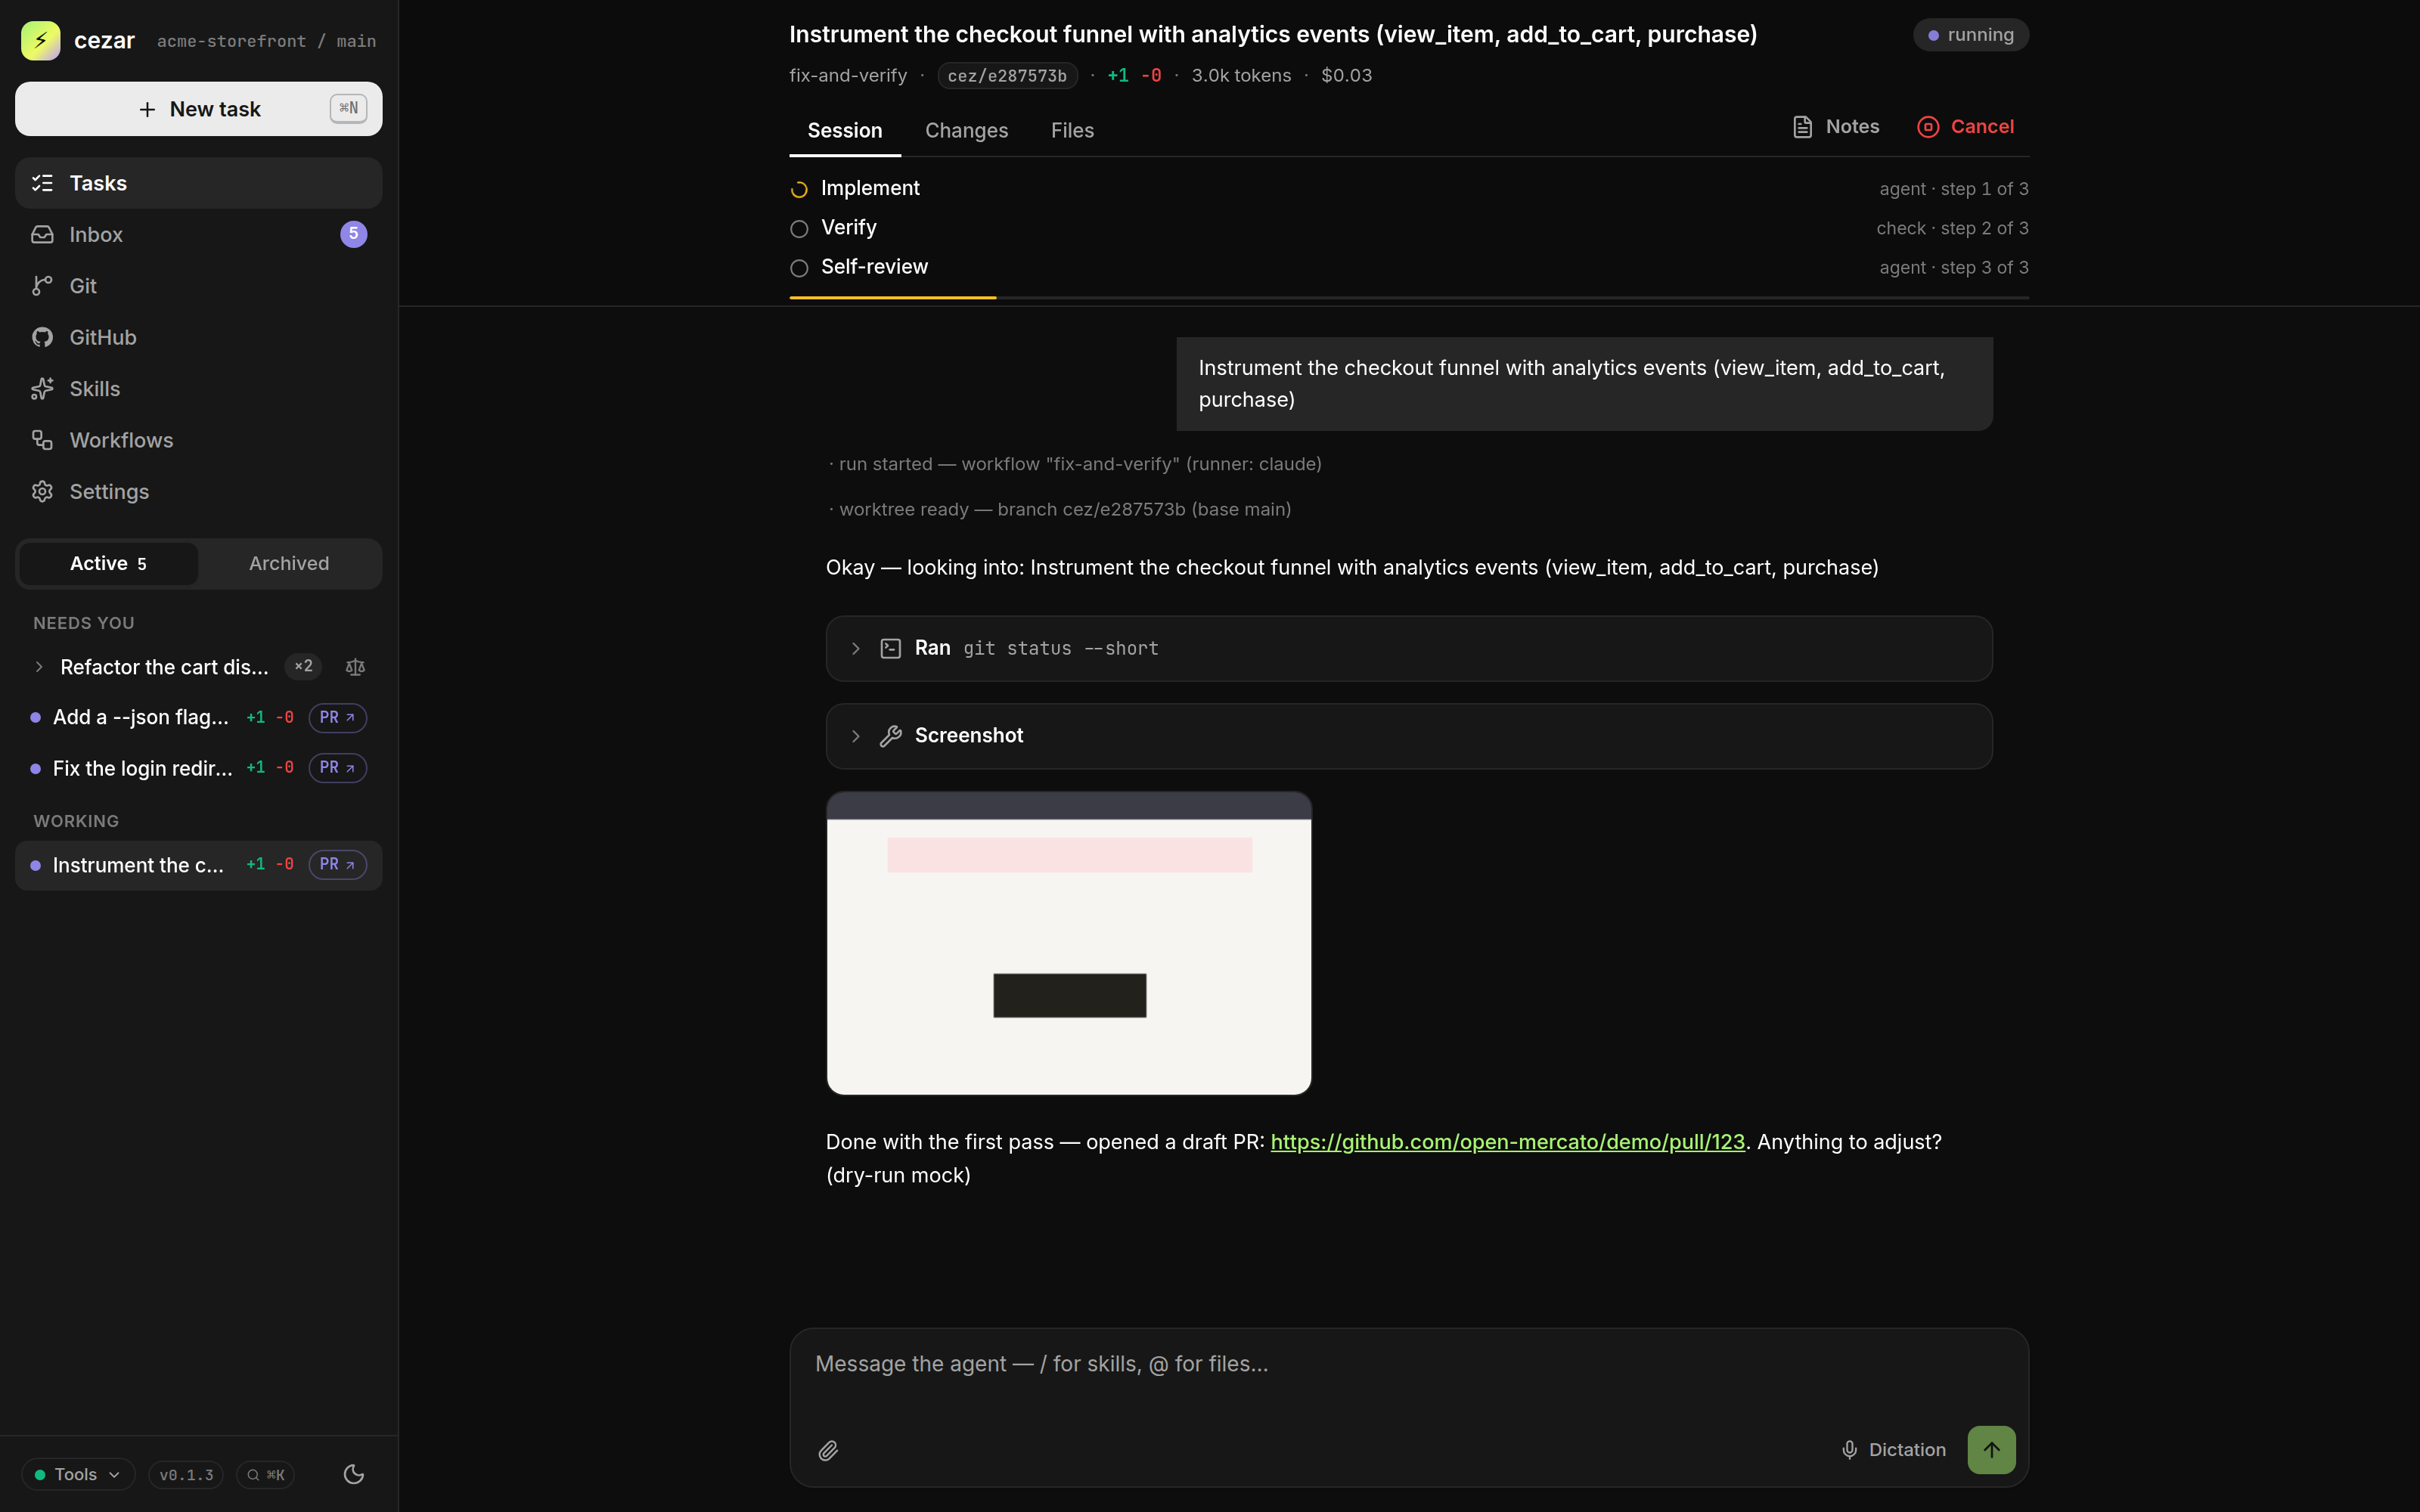This screenshot has height=1512, width=2420.
Task: Expand the Refactor the cart task group
Action: click(x=39, y=667)
